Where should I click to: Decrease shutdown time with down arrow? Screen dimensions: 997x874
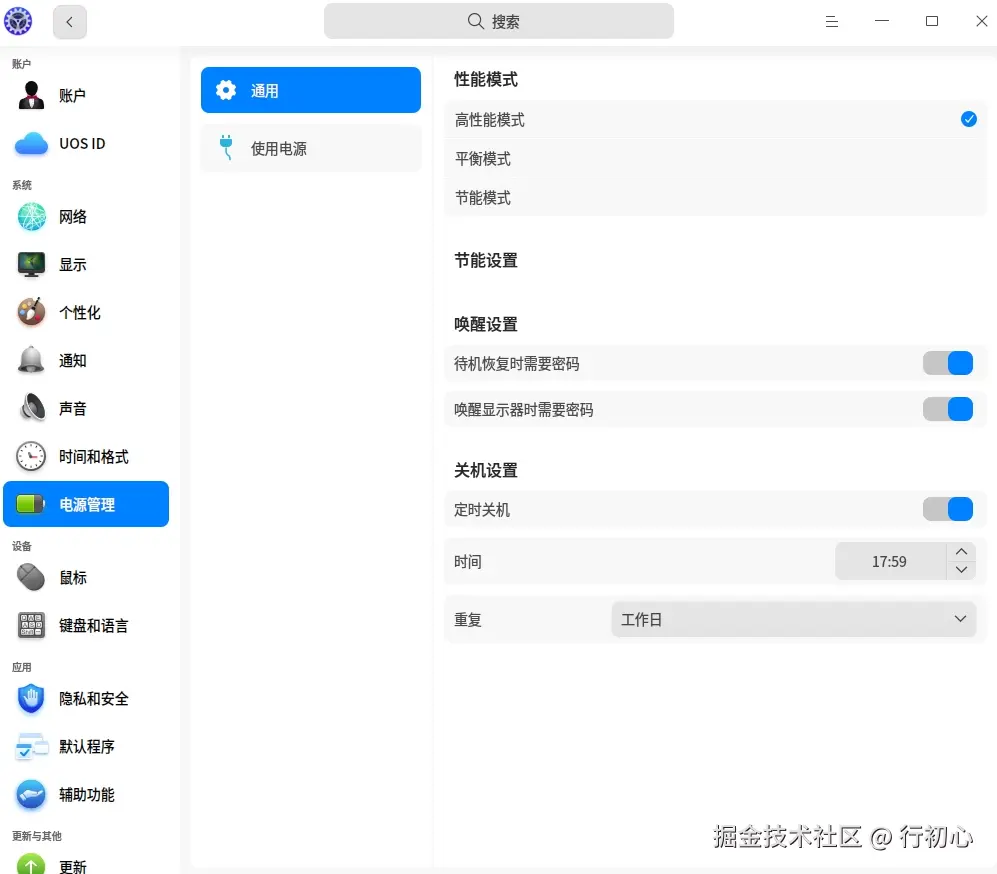[961, 570]
